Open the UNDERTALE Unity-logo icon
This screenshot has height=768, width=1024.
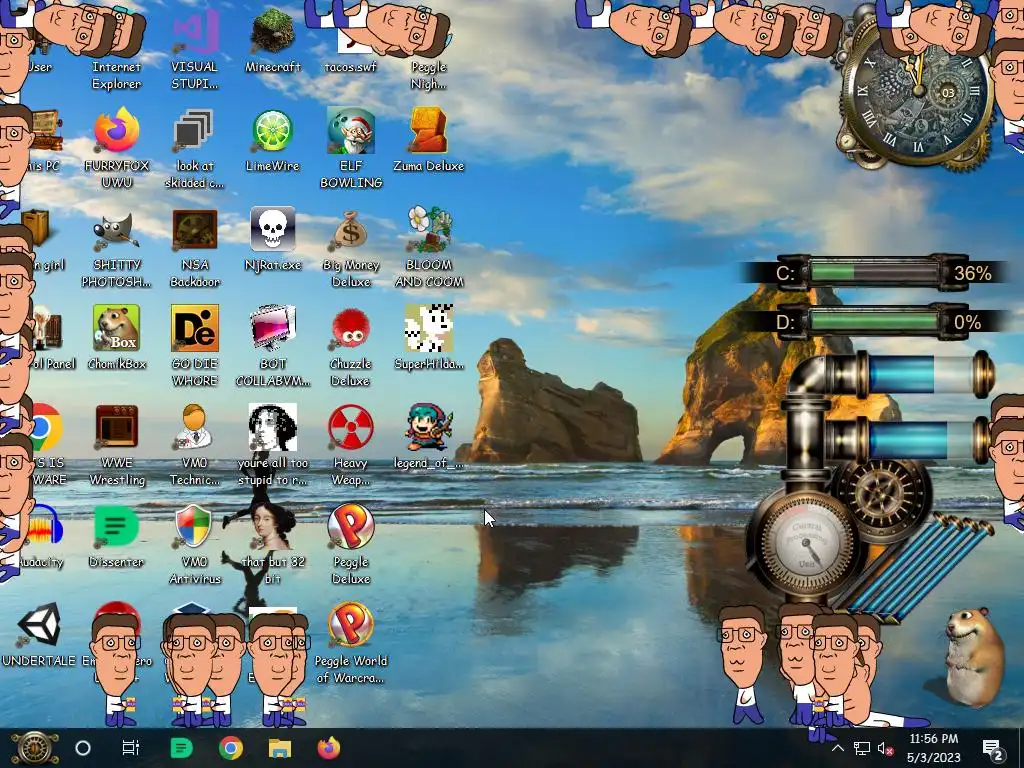pos(39,633)
